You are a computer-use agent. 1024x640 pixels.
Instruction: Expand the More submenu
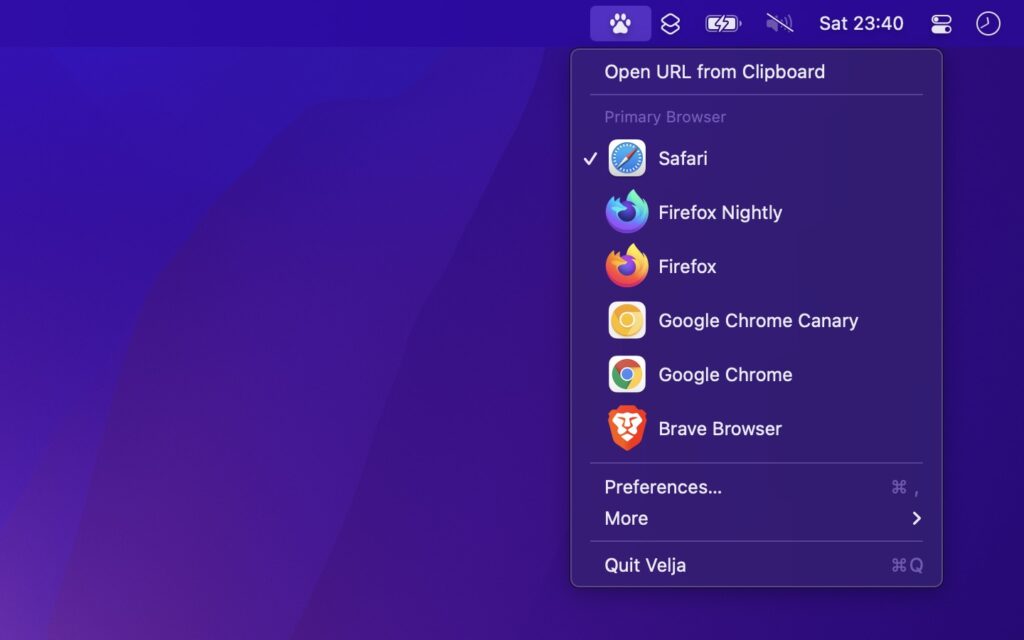pos(756,519)
